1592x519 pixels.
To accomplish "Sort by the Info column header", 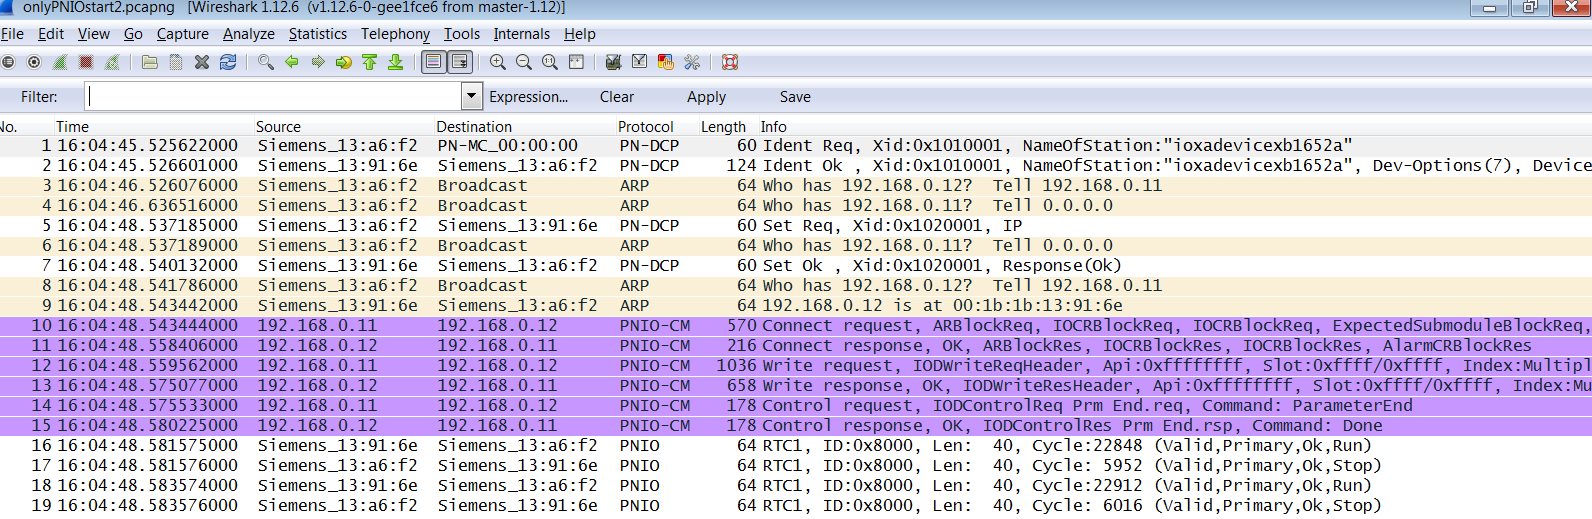I will pos(773,127).
